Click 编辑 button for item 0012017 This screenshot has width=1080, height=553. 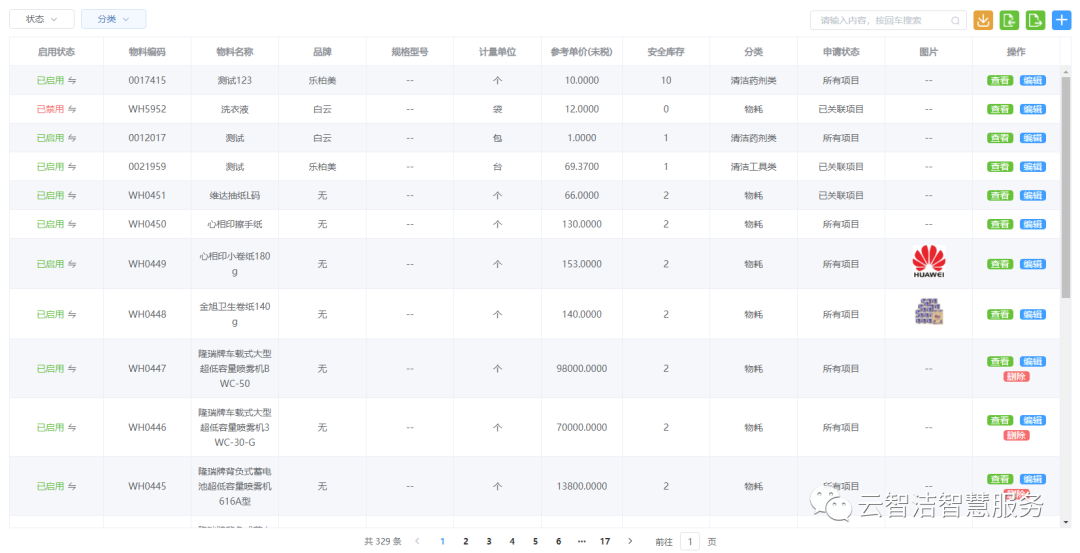pos(1033,138)
